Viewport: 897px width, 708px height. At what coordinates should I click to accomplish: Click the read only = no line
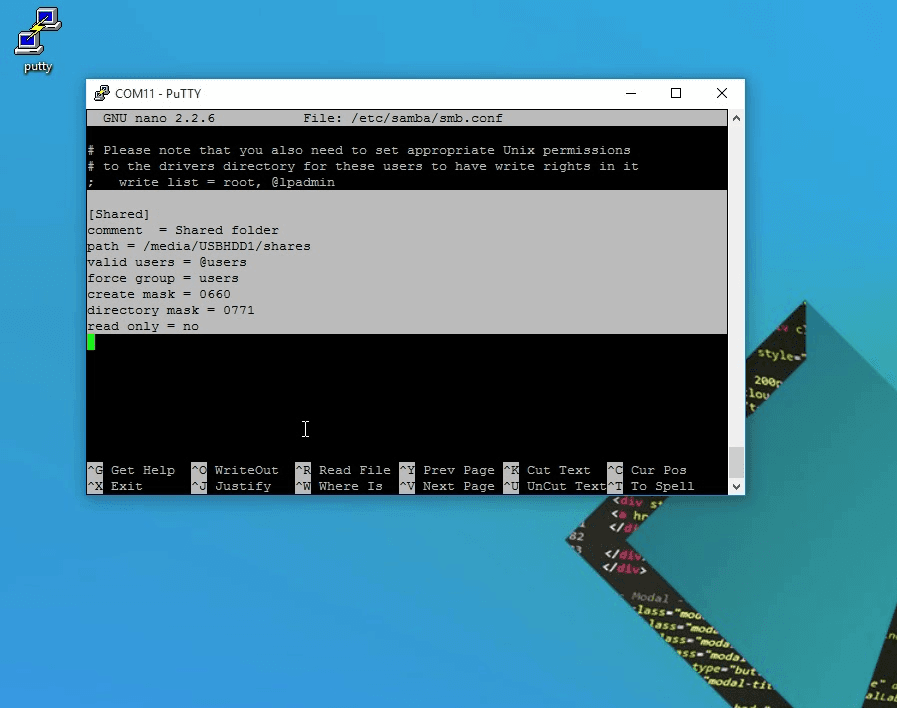[x=143, y=326]
